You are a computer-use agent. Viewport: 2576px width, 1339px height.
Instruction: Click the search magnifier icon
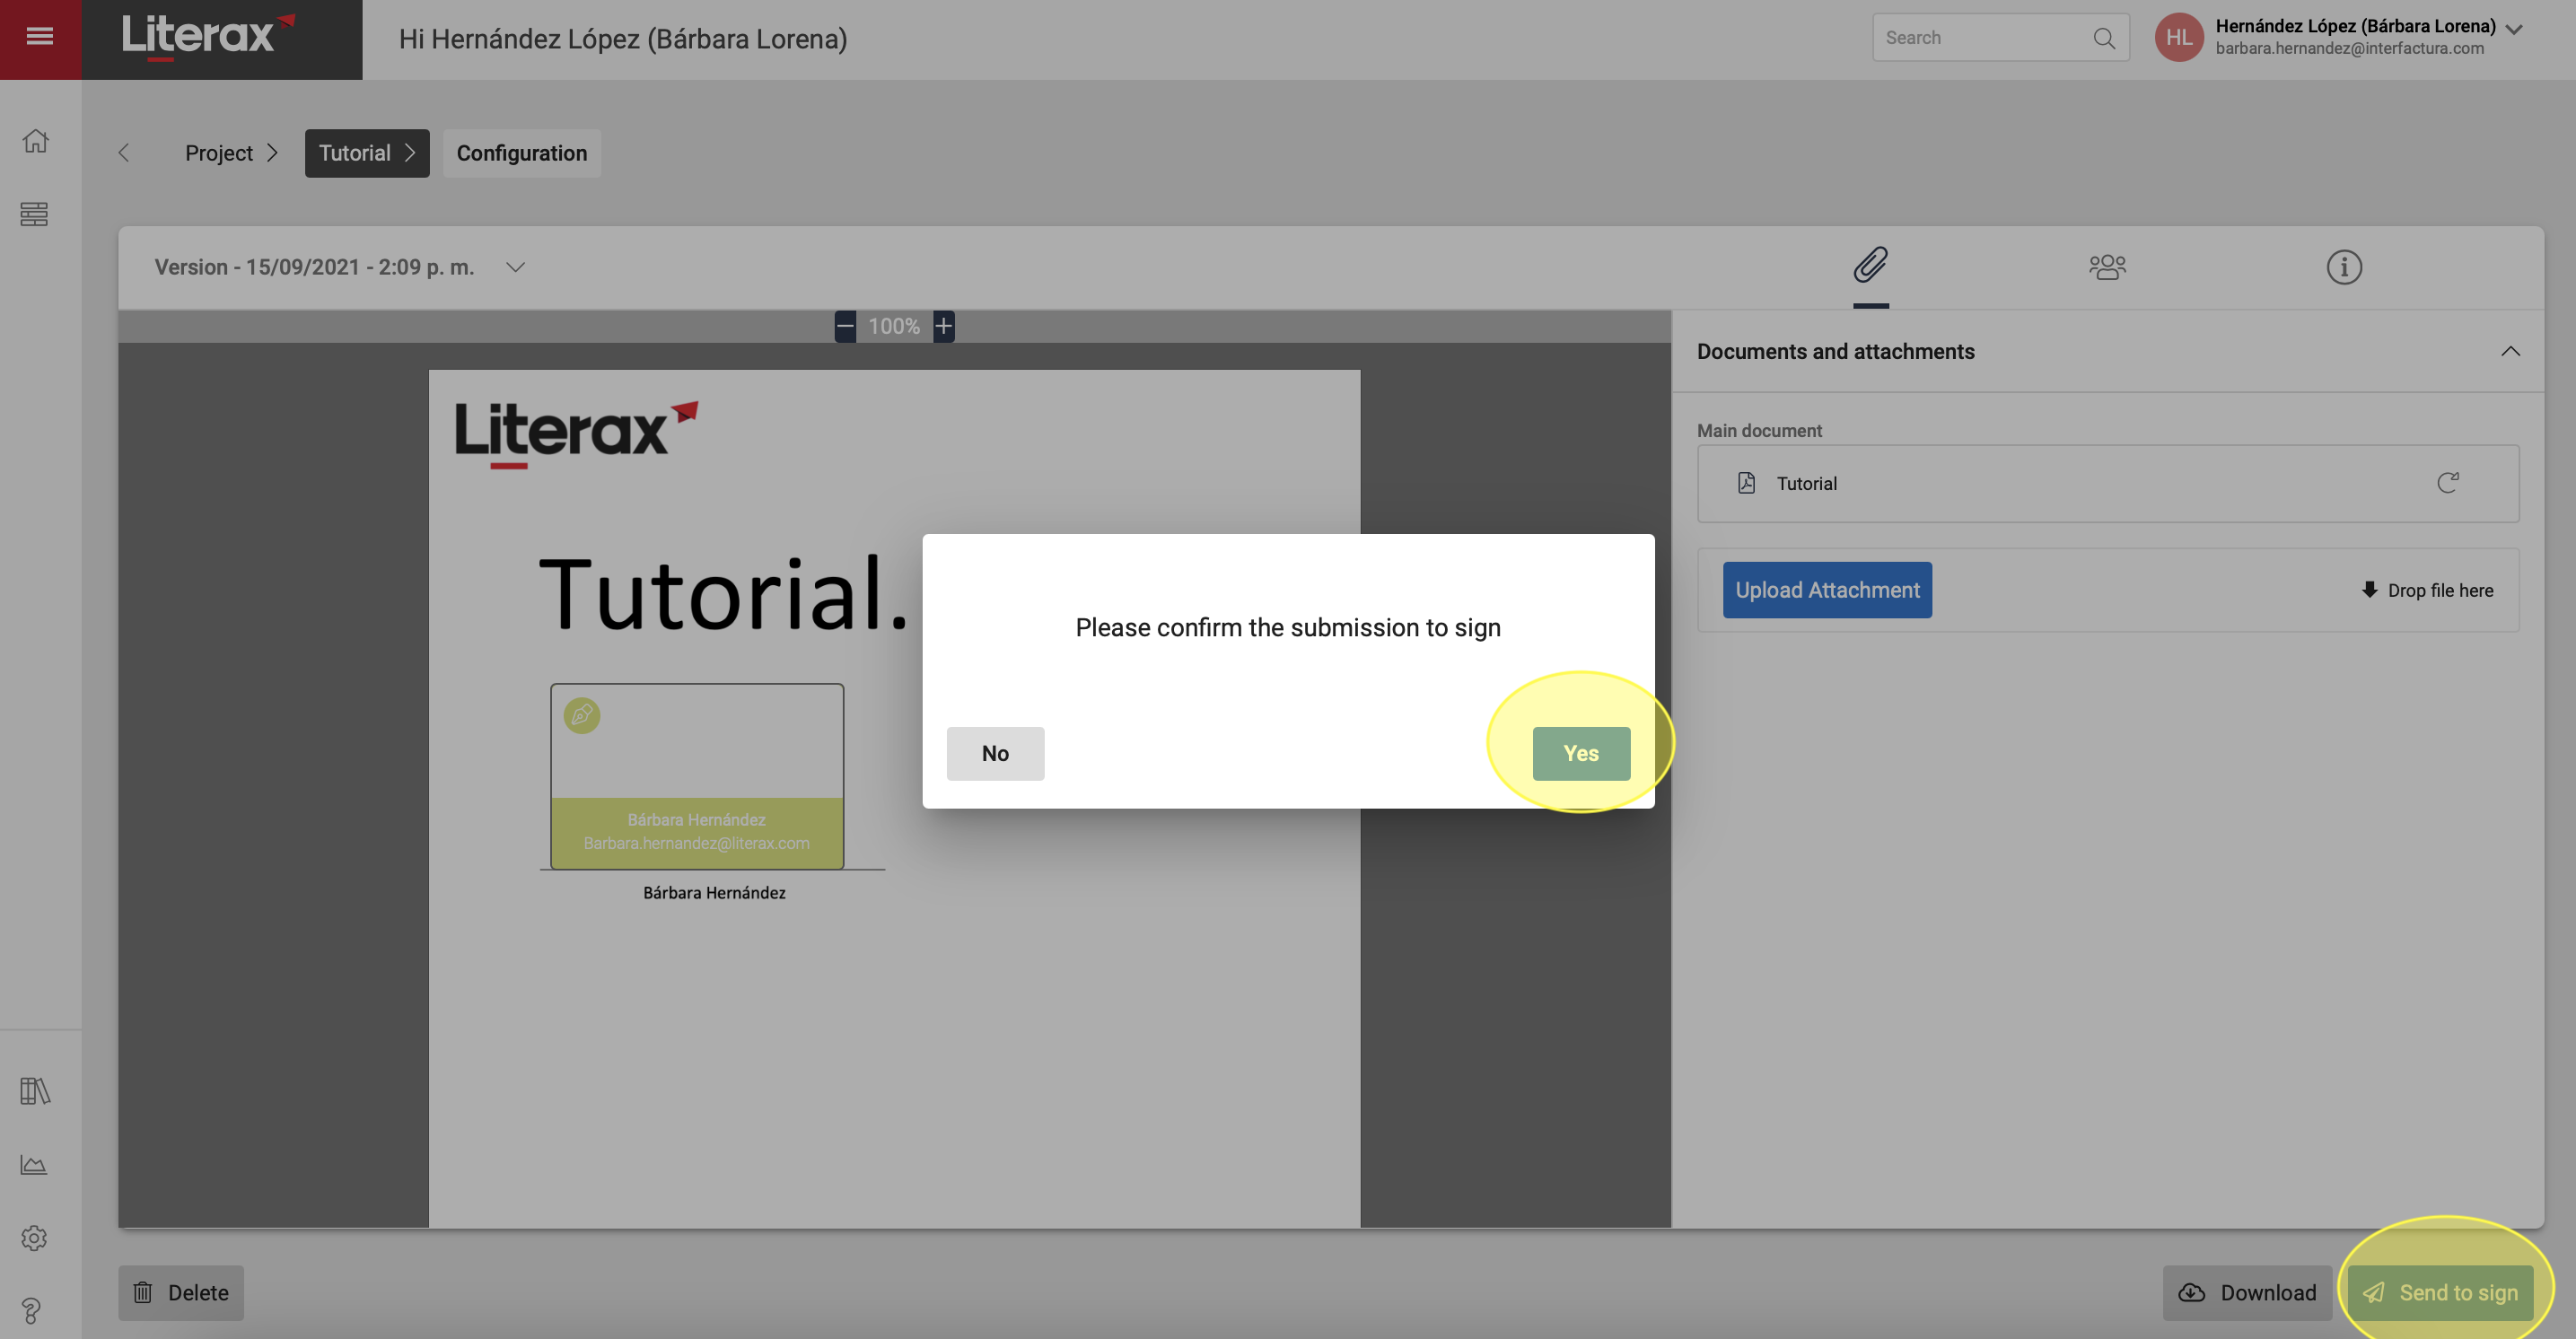[2104, 38]
